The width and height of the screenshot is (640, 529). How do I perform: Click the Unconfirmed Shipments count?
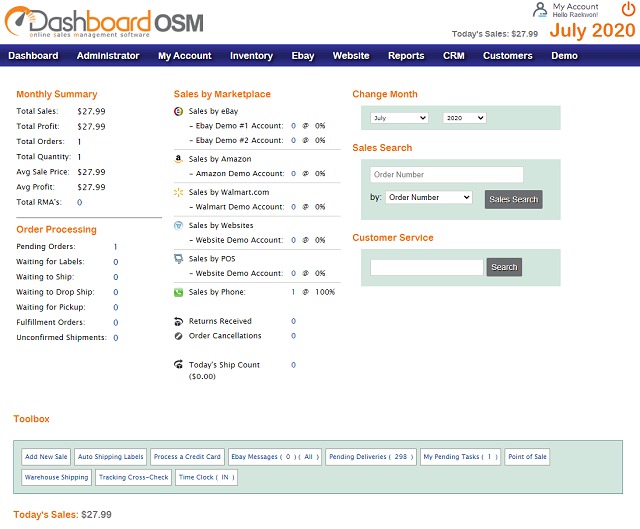(116, 338)
